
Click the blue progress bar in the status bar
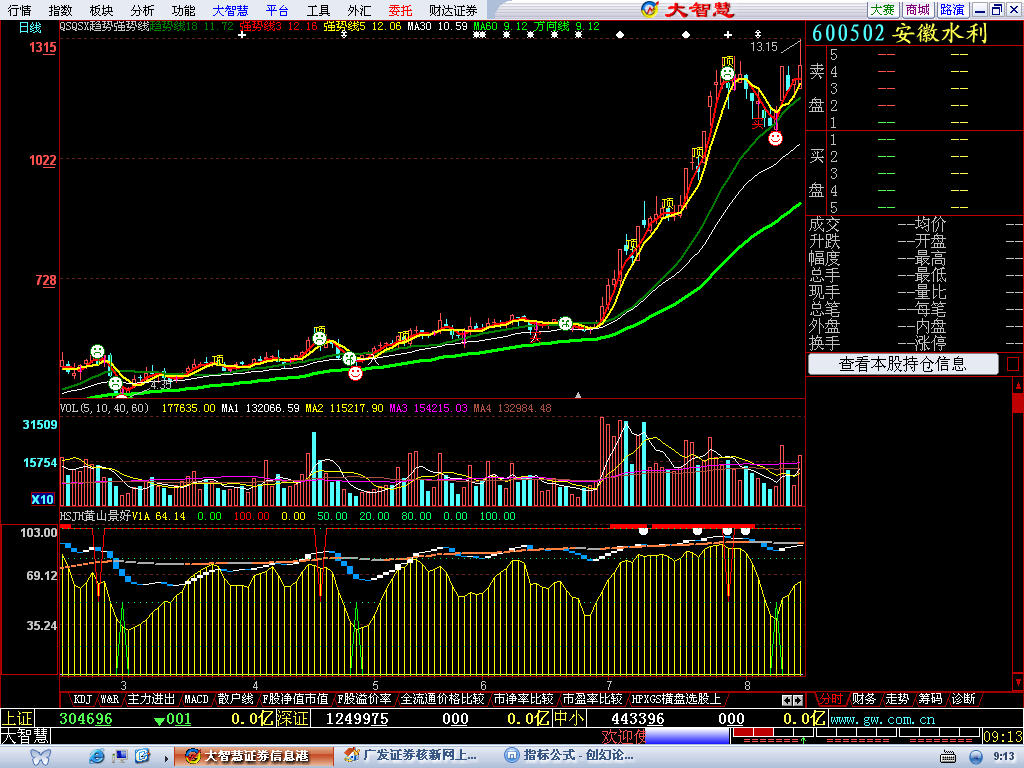[x=687, y=736]
